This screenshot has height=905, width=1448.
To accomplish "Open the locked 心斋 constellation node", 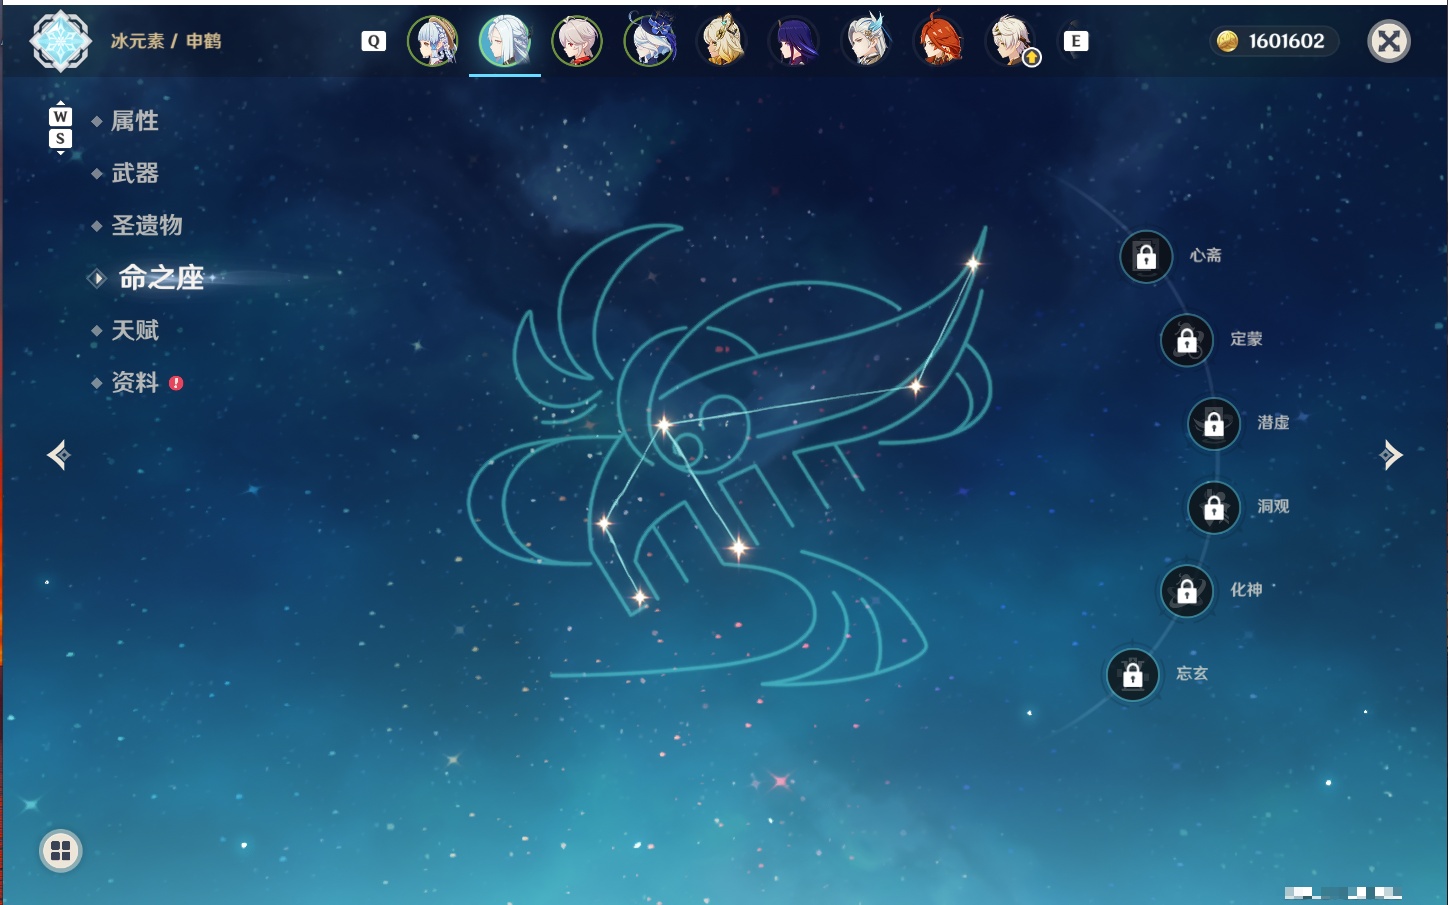I will tap(1146, 257).
